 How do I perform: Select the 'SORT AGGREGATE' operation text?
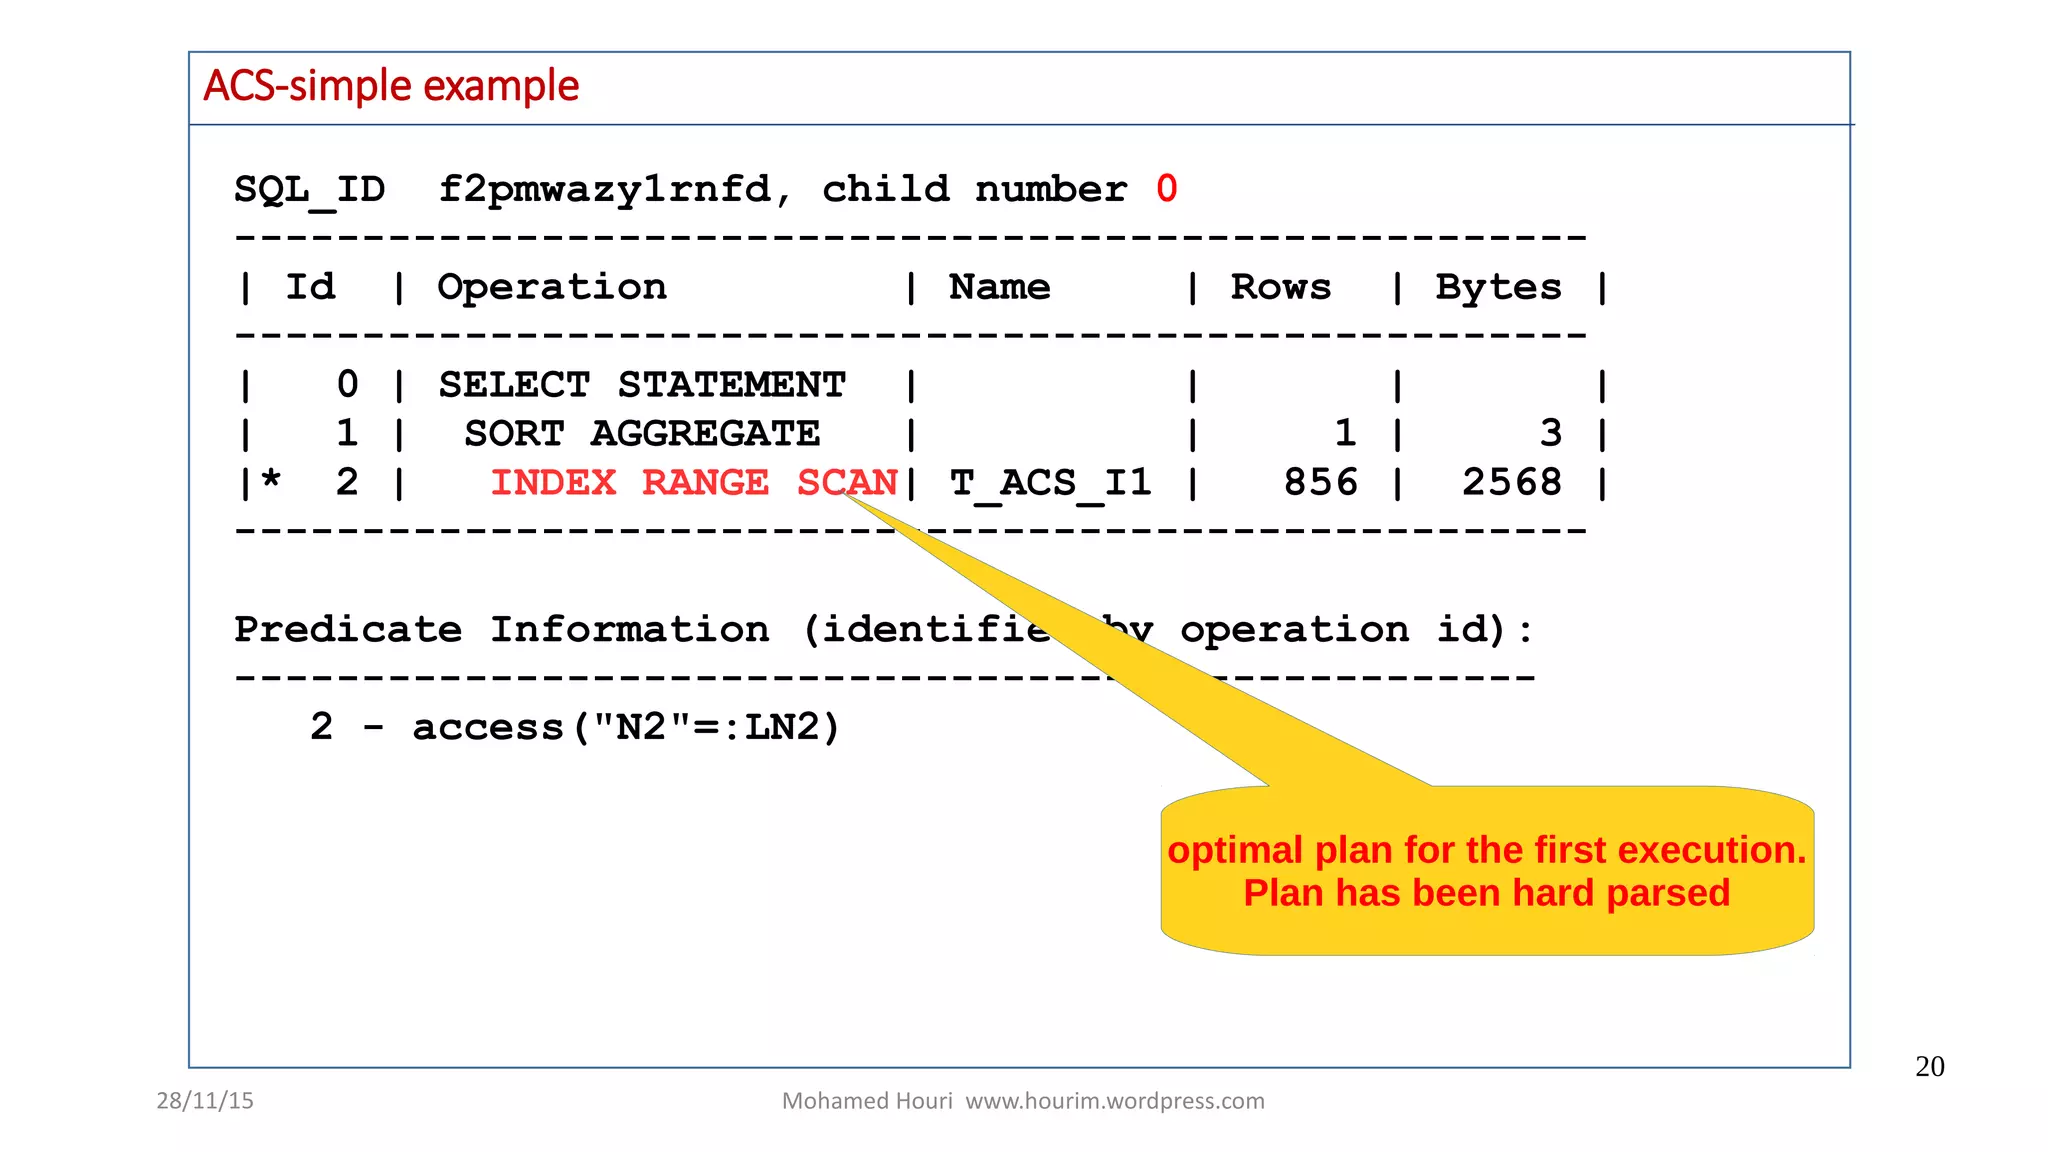tap(642, 433)
